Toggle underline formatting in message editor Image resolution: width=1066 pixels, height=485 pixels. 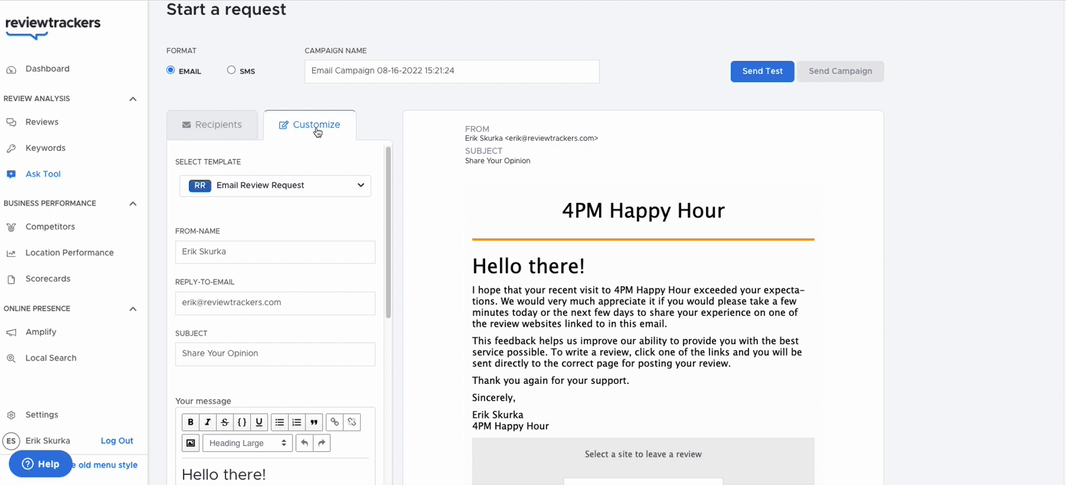click(x=259, y=422)
